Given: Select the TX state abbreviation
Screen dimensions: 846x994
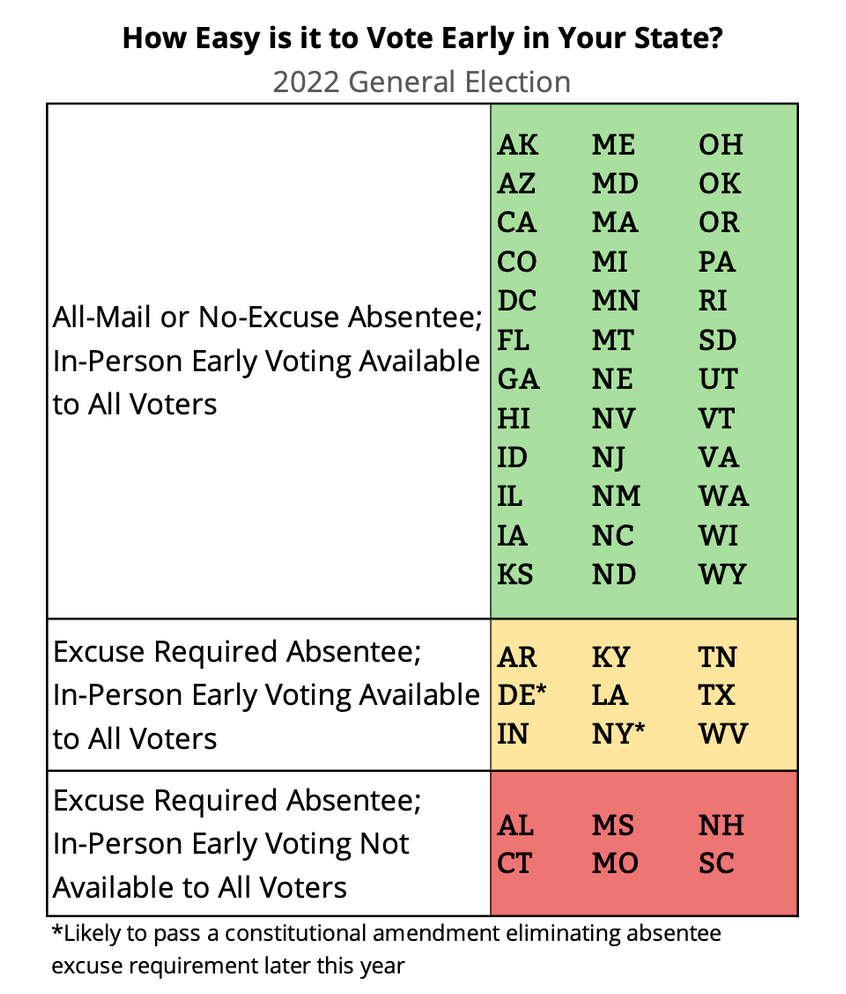Looking at the screenshot, I should pos(717,695).
